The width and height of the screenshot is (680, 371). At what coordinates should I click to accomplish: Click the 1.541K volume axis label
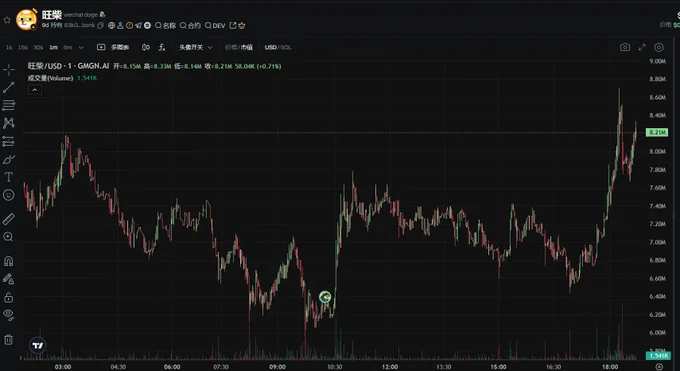point(657,356)
